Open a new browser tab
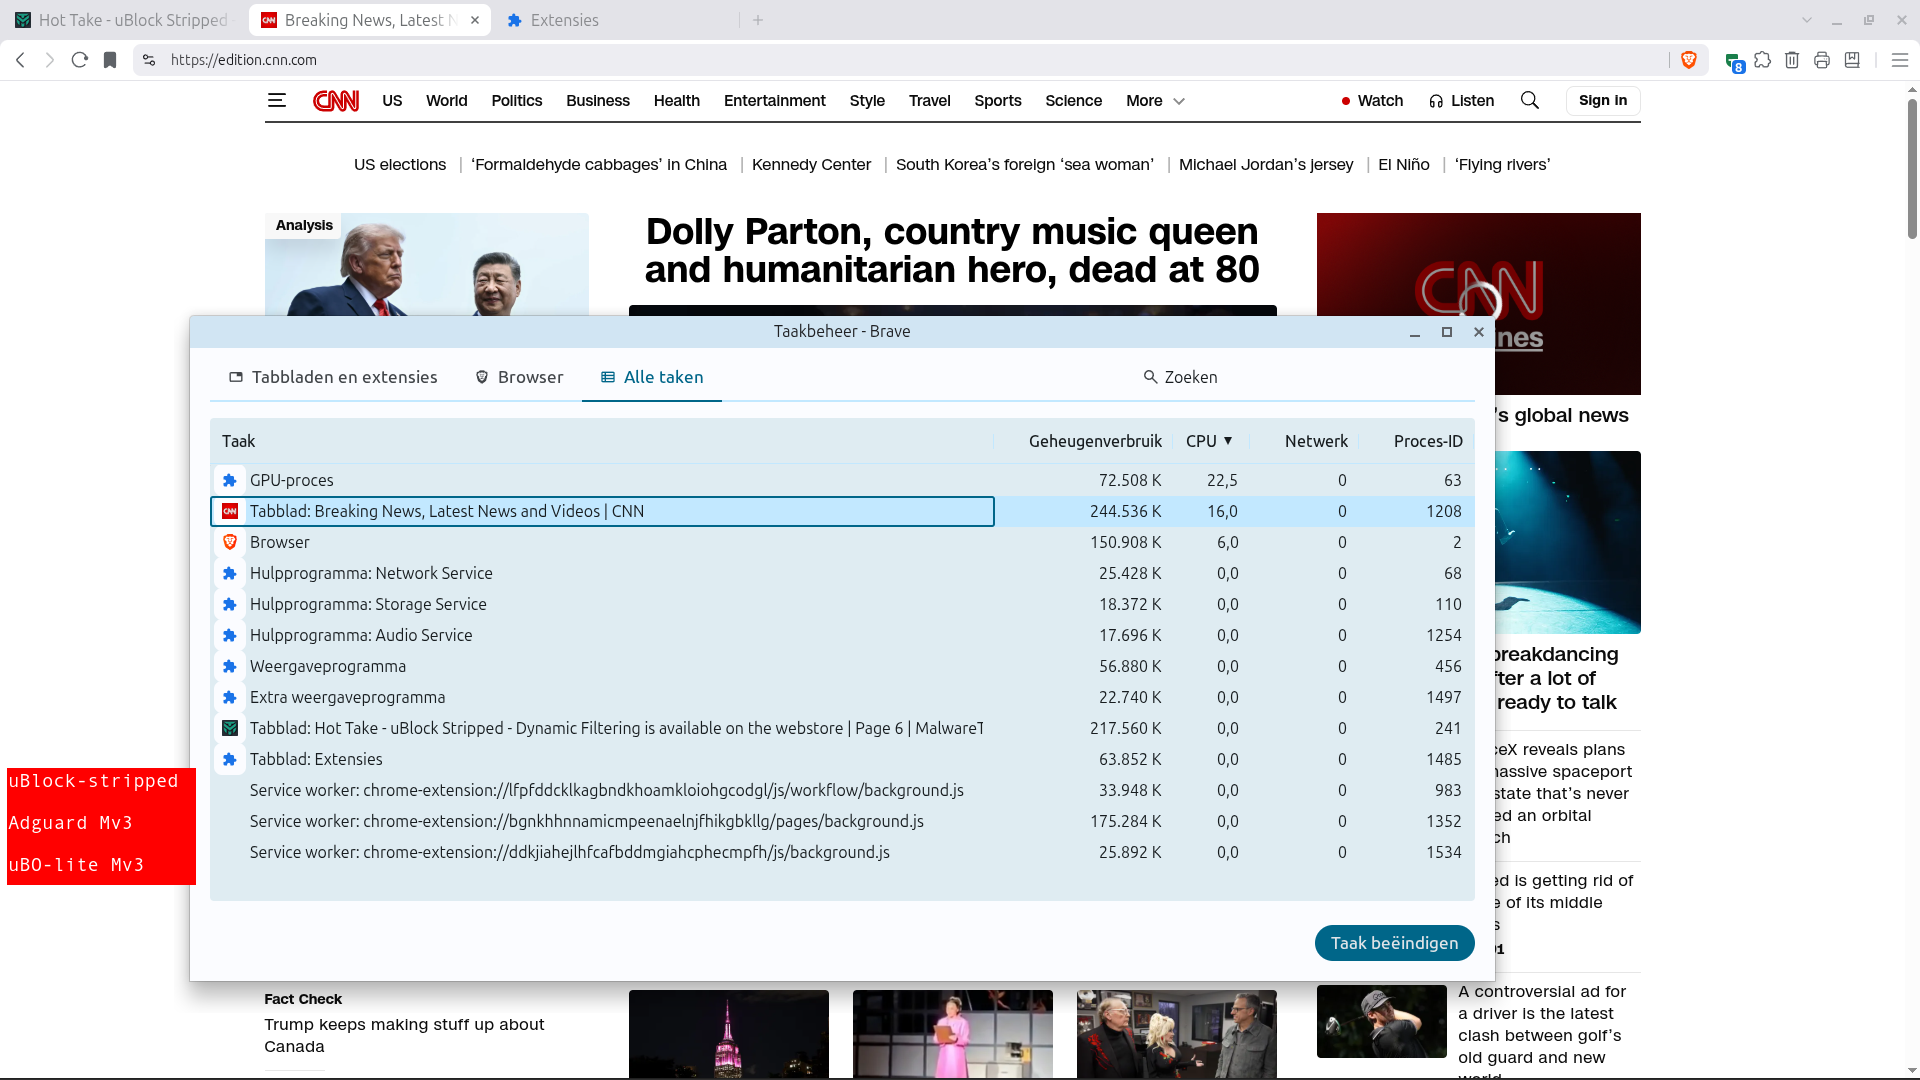The height and width of the screenshot is (1080, 1920). pyautogui.click(x=758, y=20)
